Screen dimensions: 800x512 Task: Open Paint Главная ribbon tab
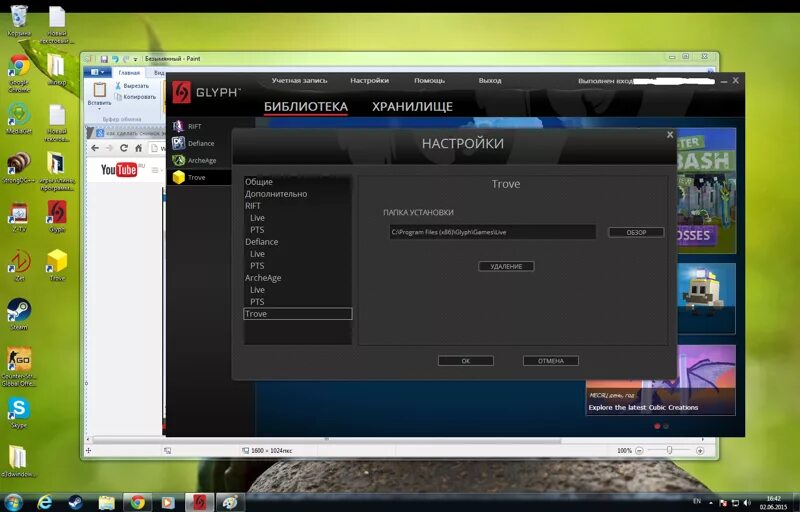(129, 72)
